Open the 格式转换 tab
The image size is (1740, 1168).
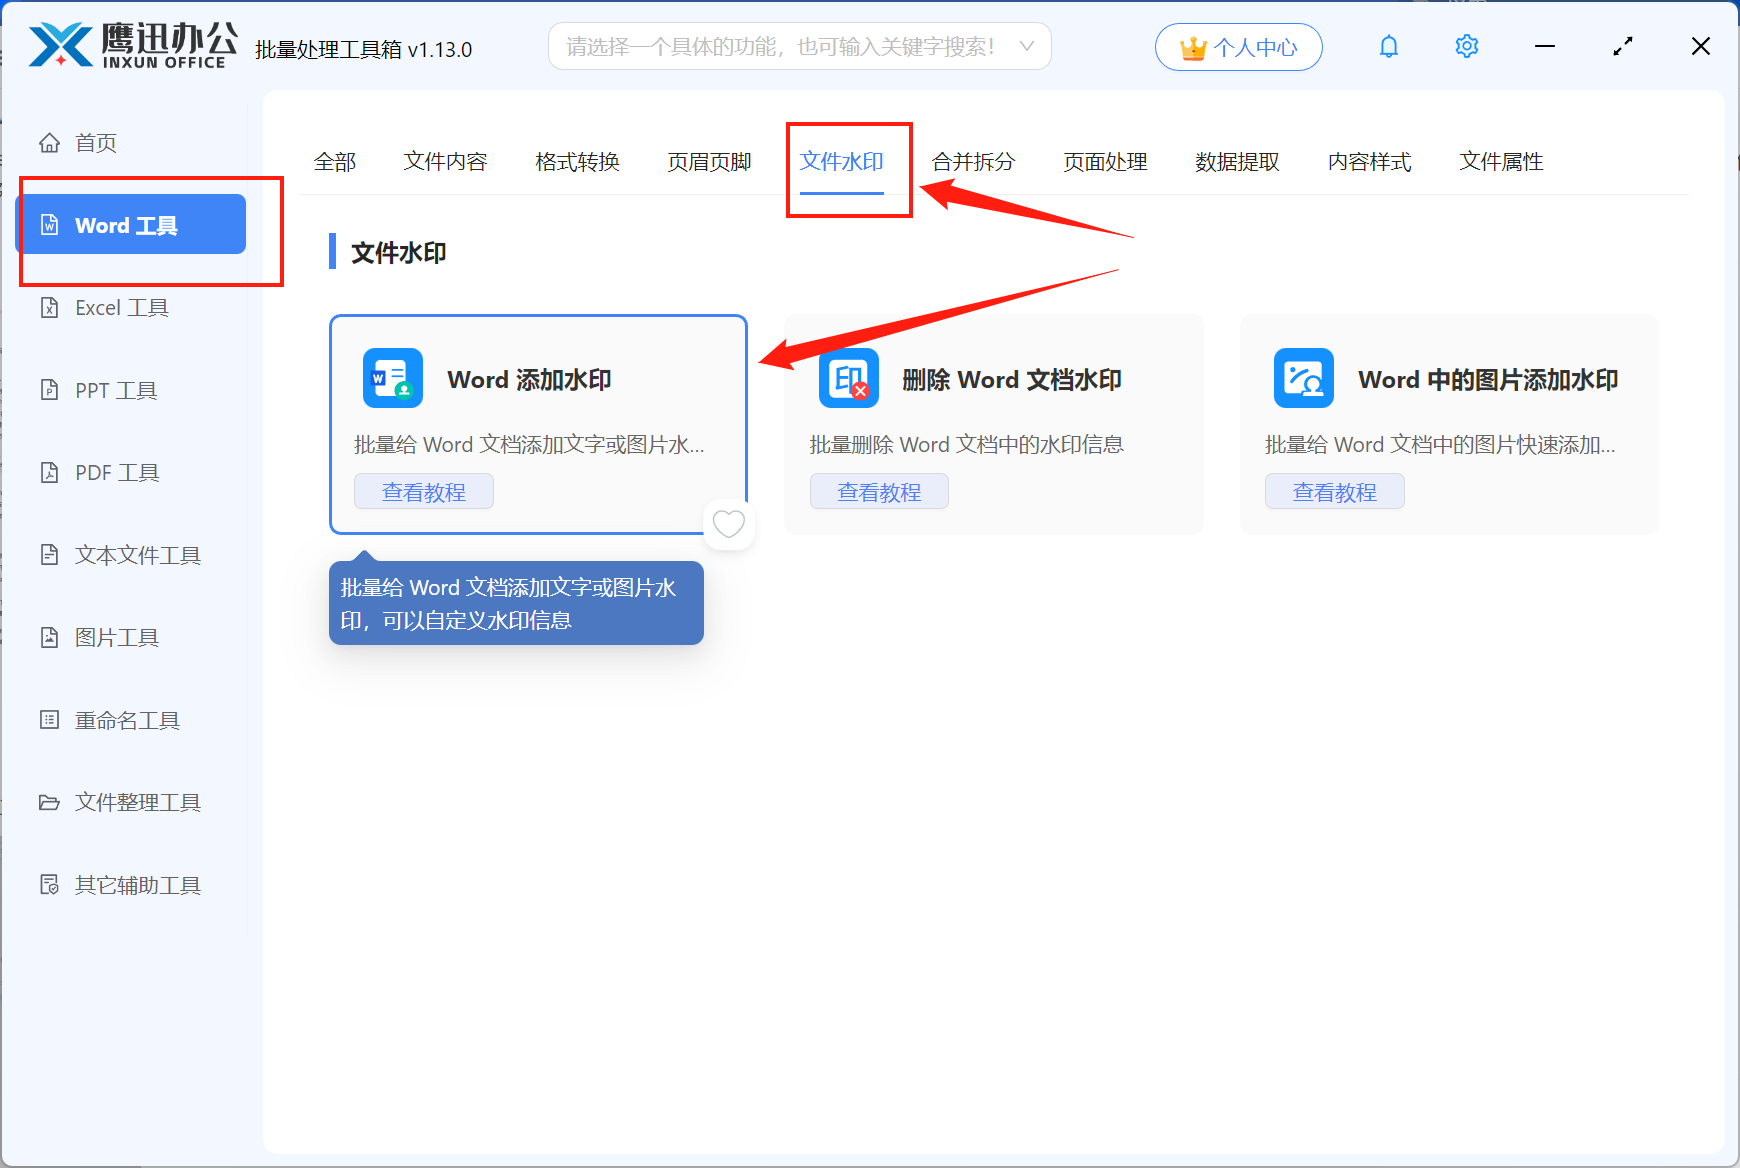[x=577, y=162]
